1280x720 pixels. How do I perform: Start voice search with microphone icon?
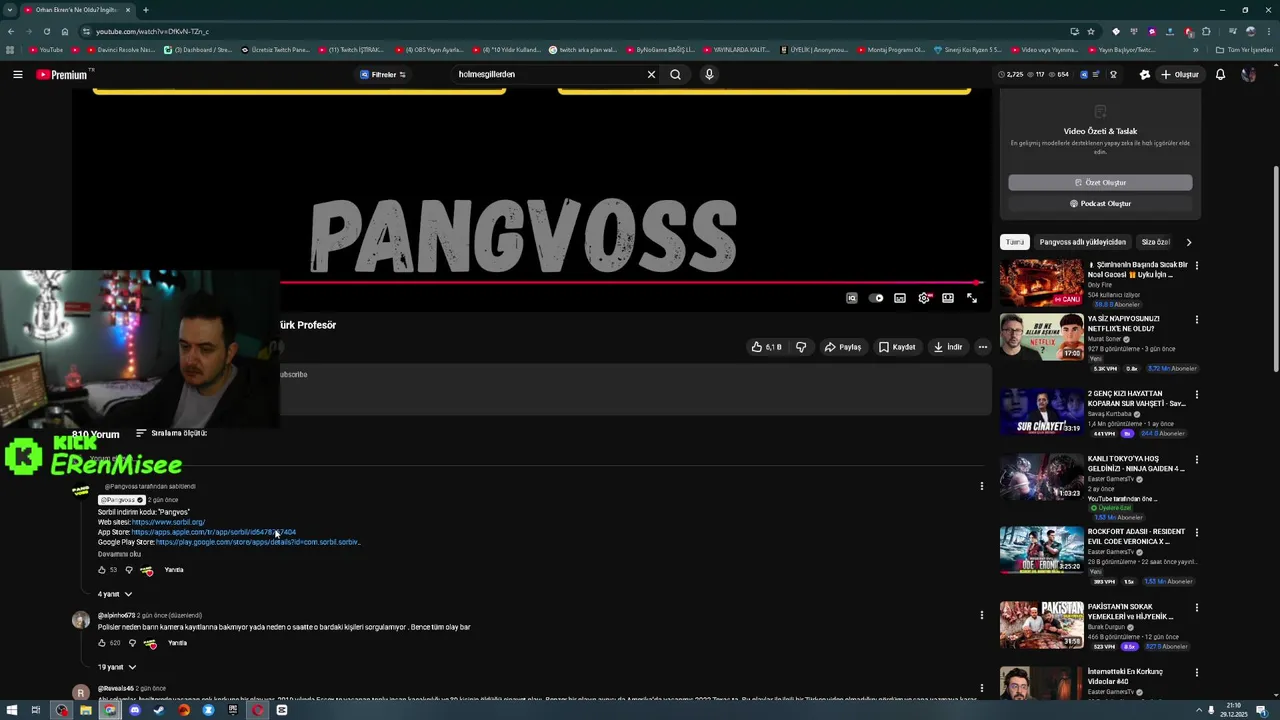[x=709, y=74]
